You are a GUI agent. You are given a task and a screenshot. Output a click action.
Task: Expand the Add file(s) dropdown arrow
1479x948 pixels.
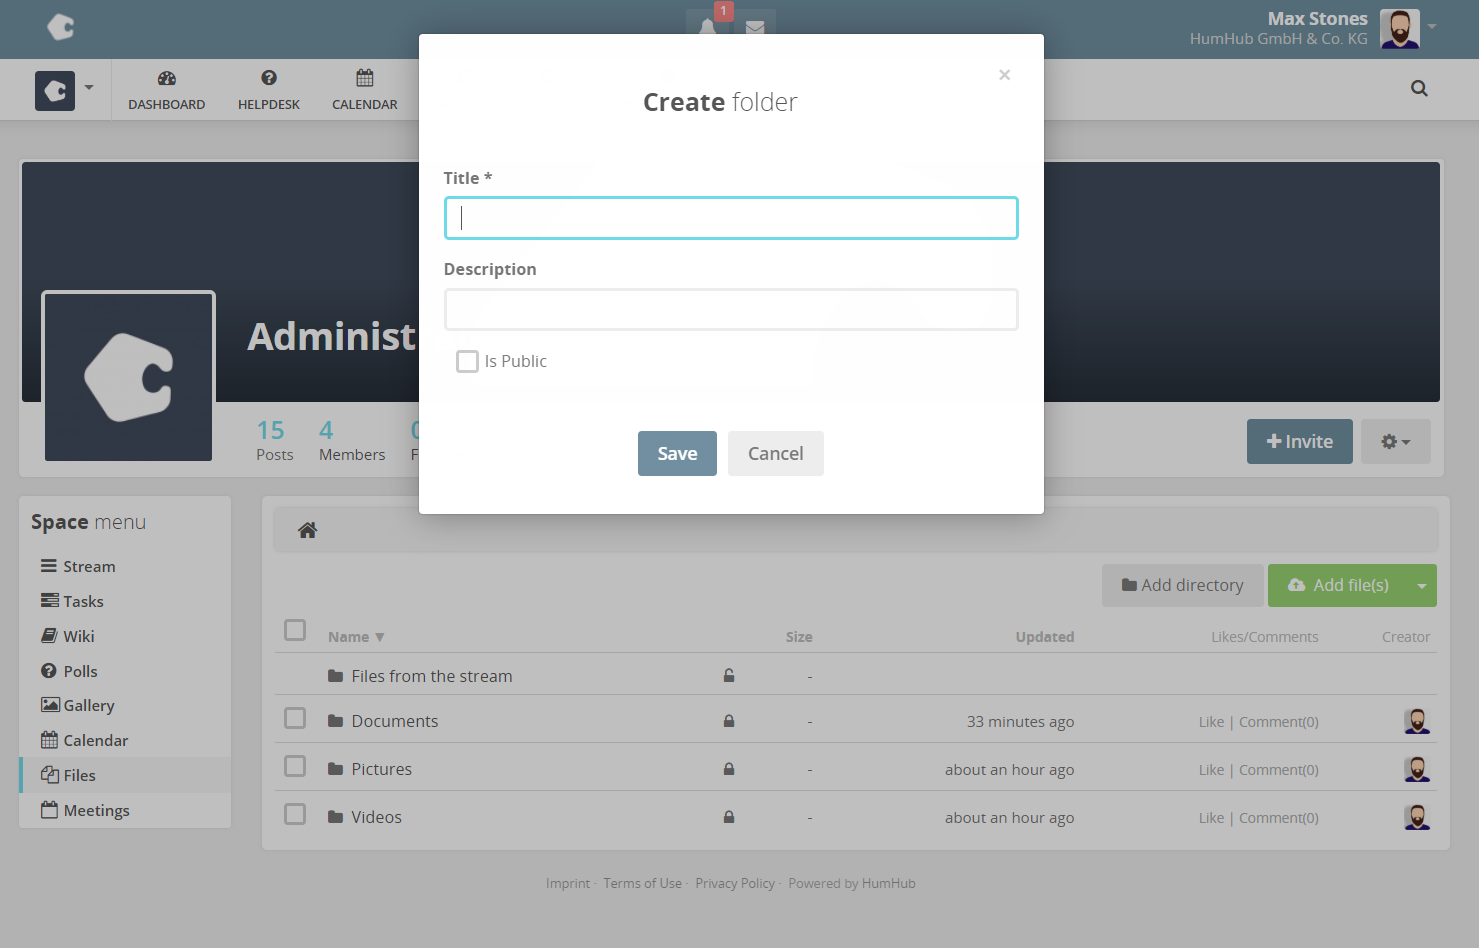pos(1421,586)
